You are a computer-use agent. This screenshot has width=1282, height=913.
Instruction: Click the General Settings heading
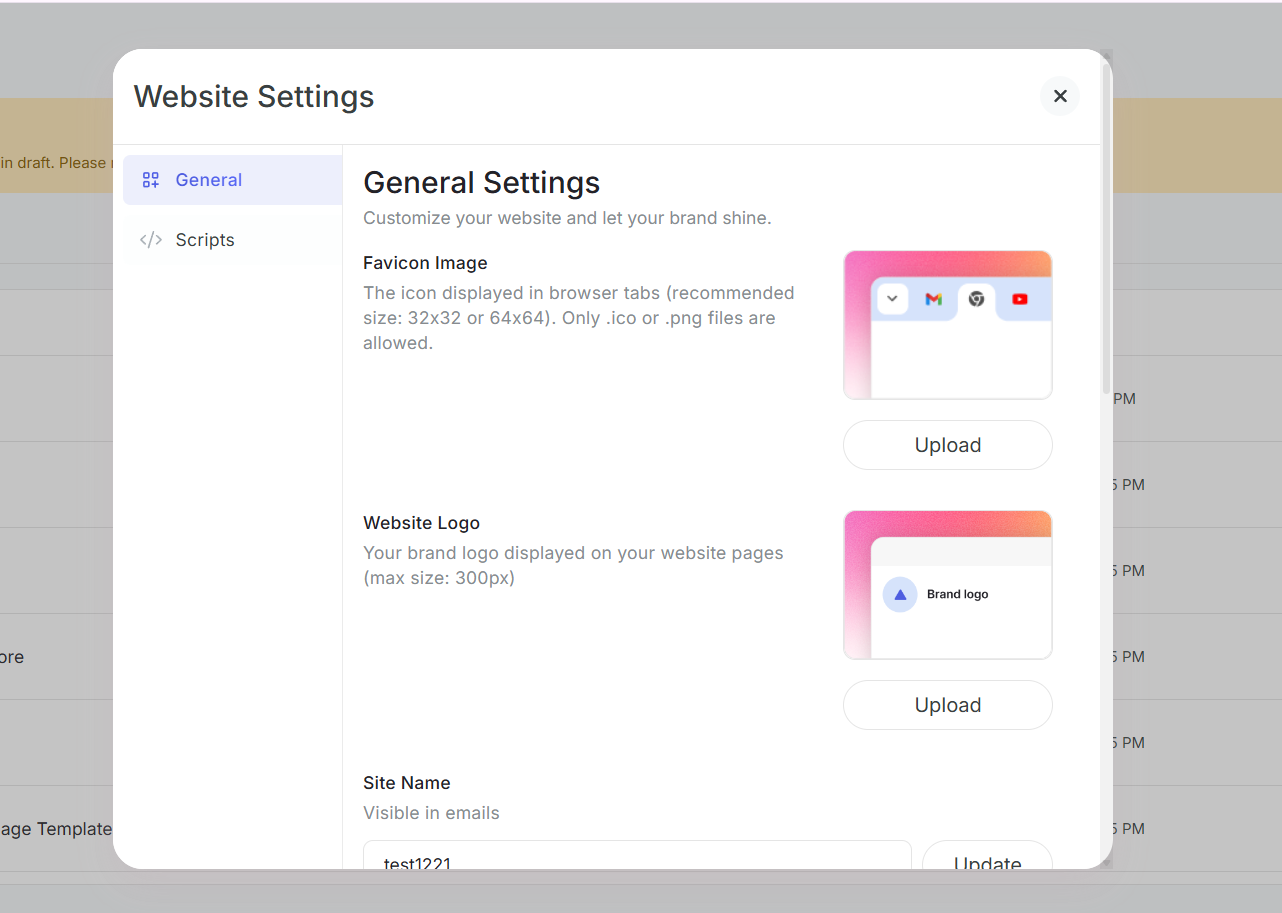481,182
